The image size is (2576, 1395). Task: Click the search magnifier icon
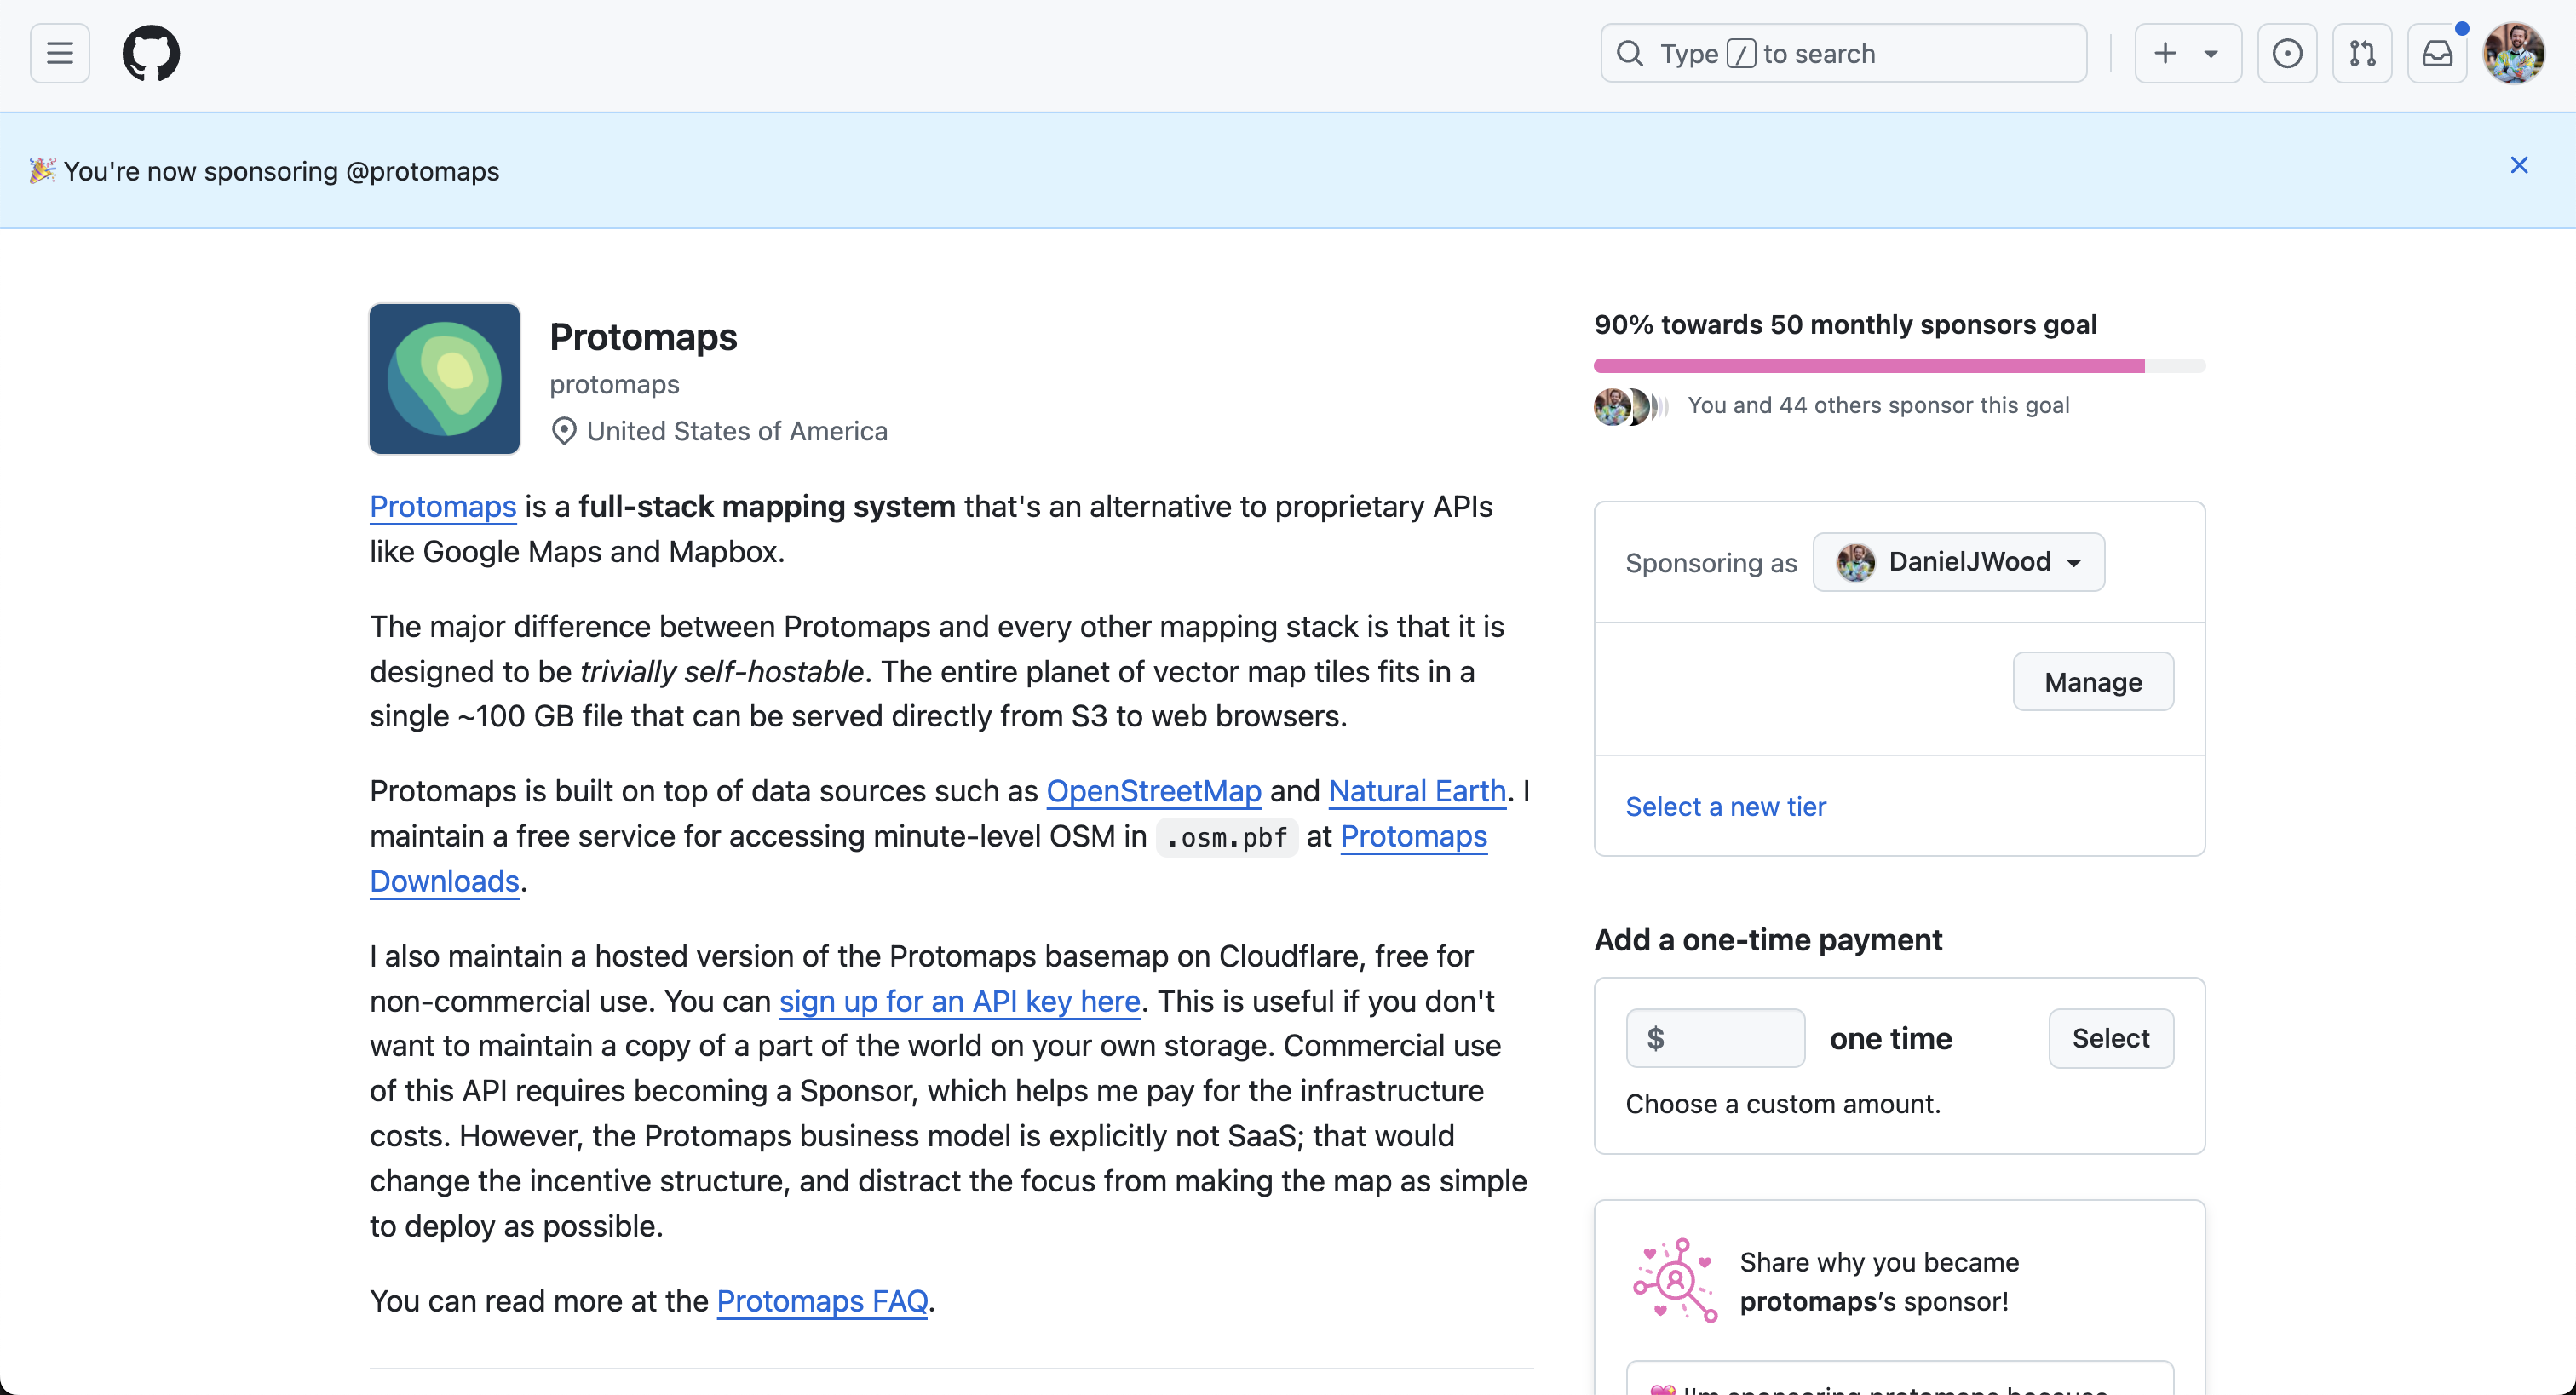[x=1630, y=53]
